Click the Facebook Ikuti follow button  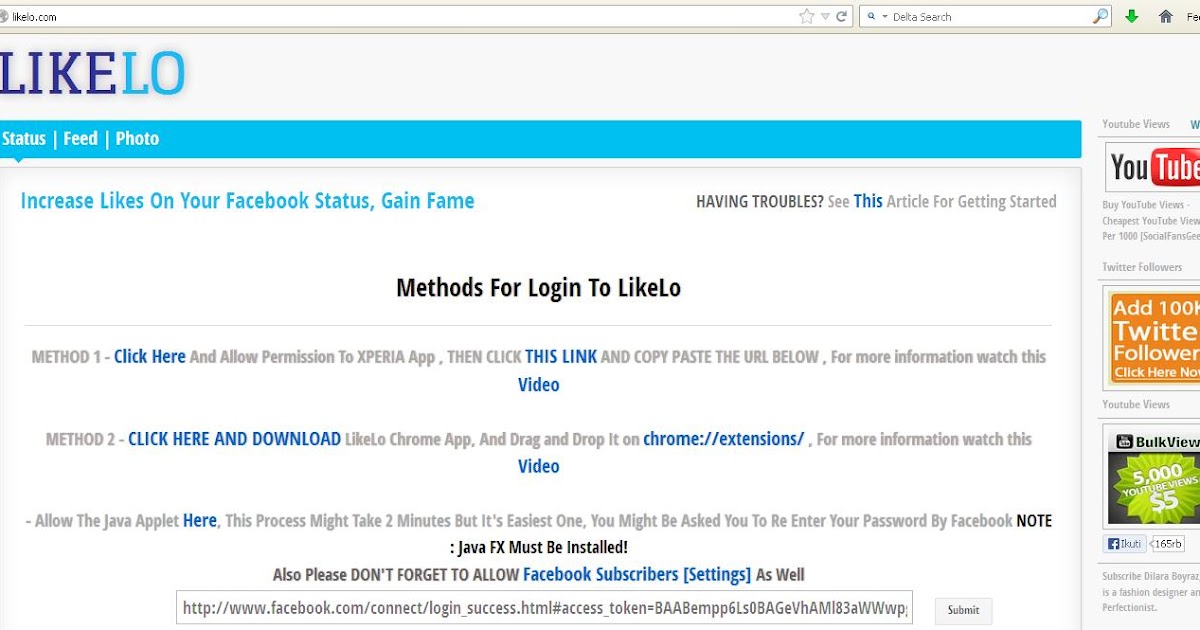click(1125, 544)
